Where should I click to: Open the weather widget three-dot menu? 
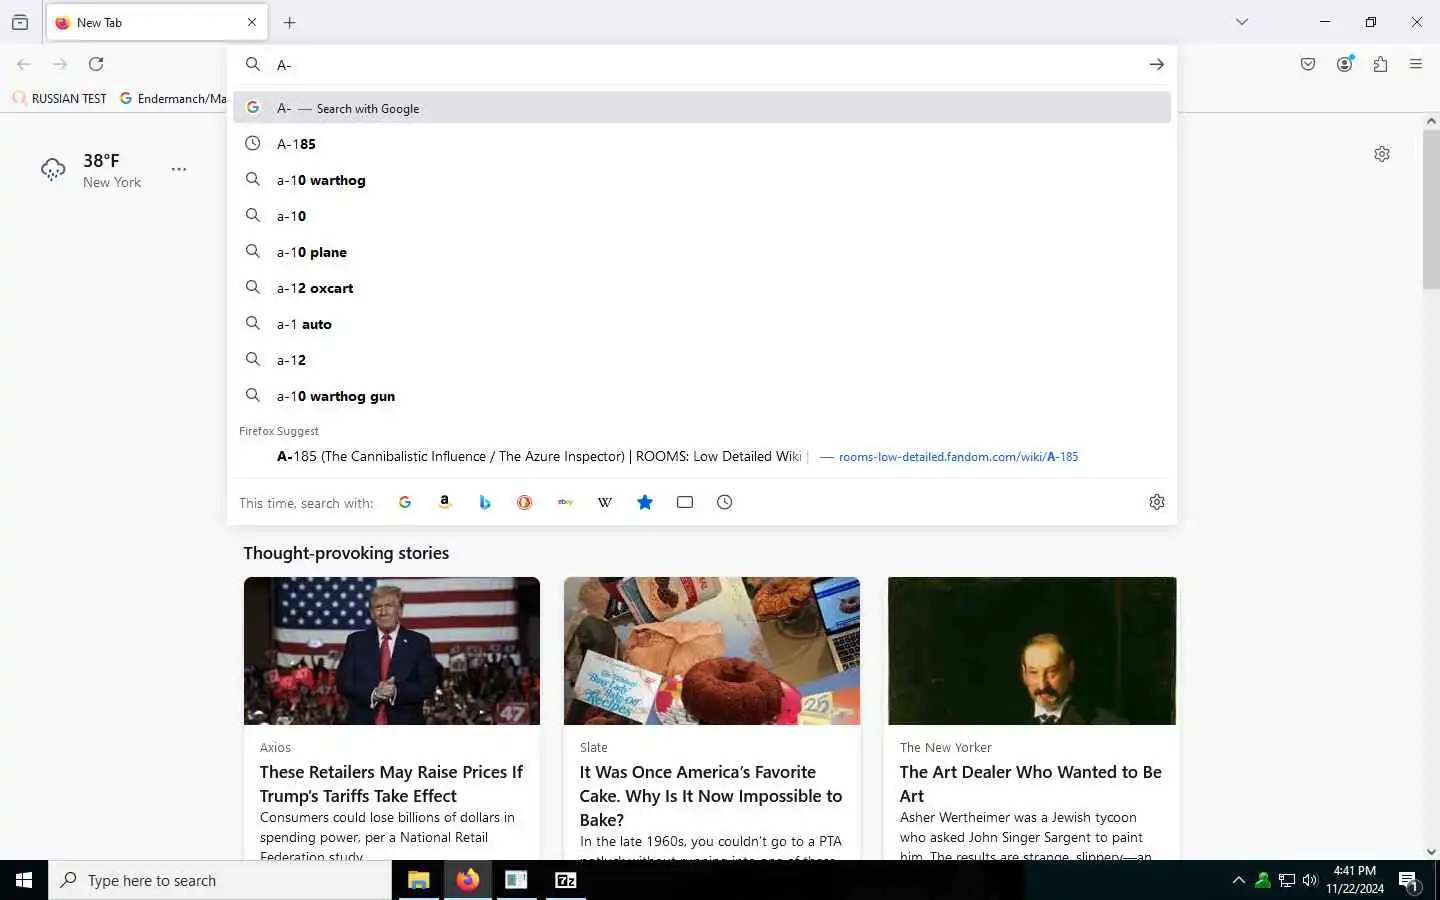tap(179, 169)
